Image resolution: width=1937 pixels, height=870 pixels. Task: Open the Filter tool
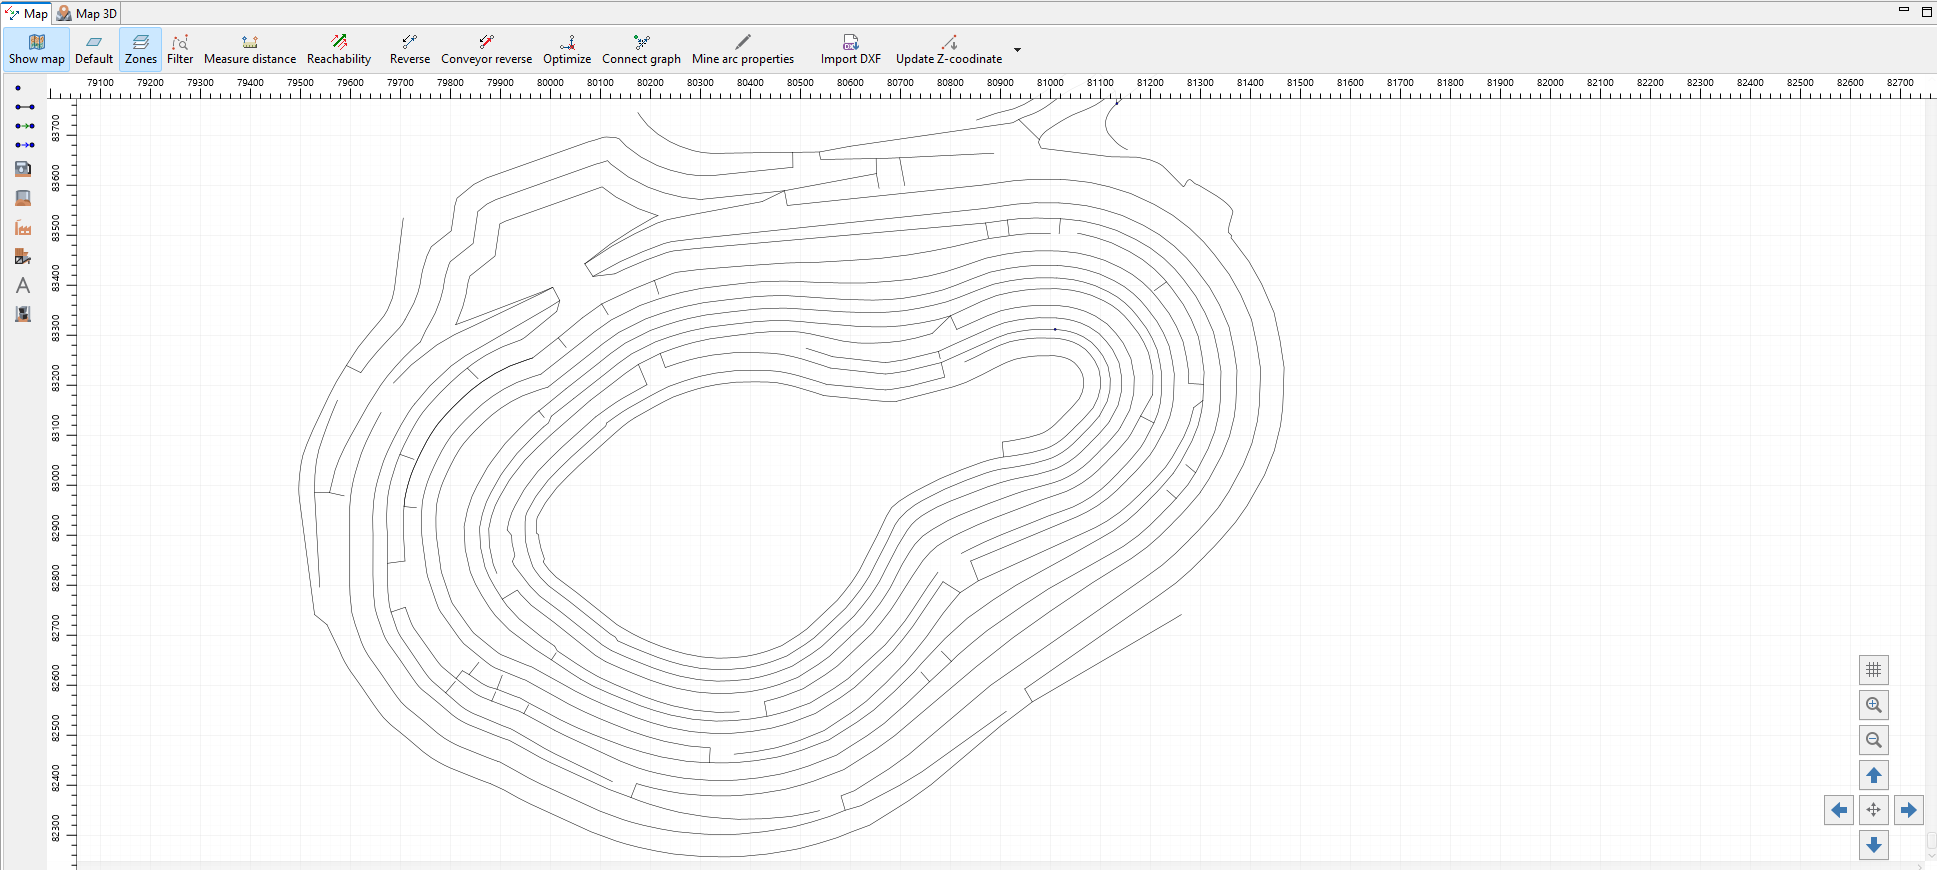pyautogui.click(x=180, y=49)
